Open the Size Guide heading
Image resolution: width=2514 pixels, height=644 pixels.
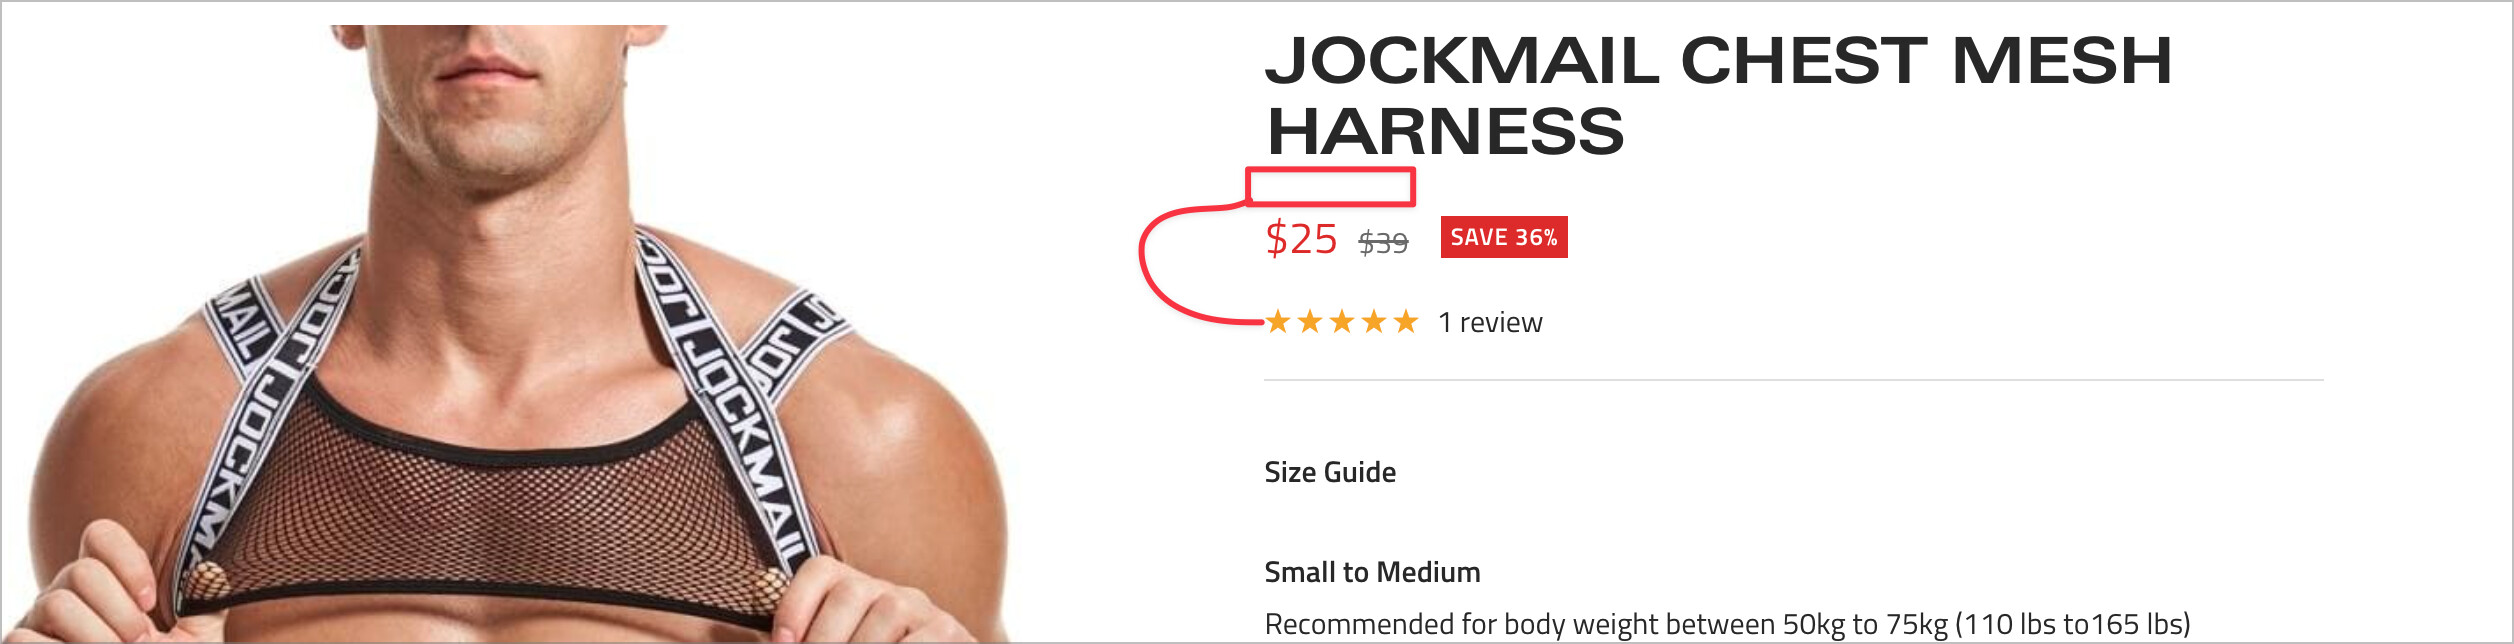(x=1330, y=472)
